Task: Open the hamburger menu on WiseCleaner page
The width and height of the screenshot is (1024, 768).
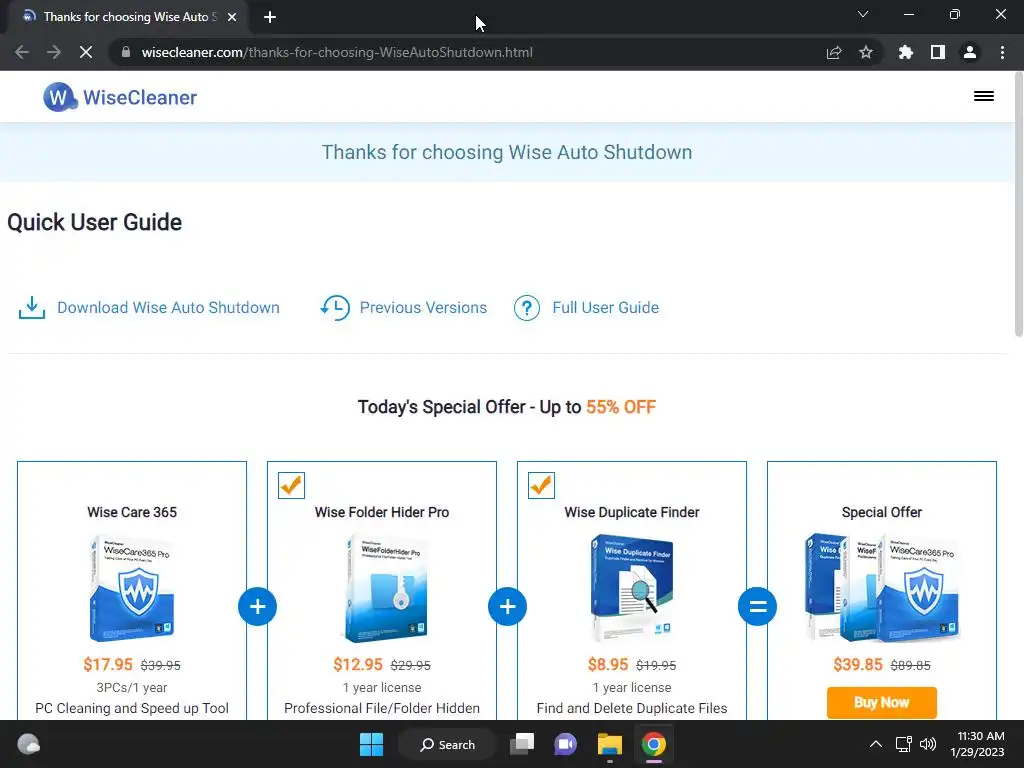Action: coord(984,97)
